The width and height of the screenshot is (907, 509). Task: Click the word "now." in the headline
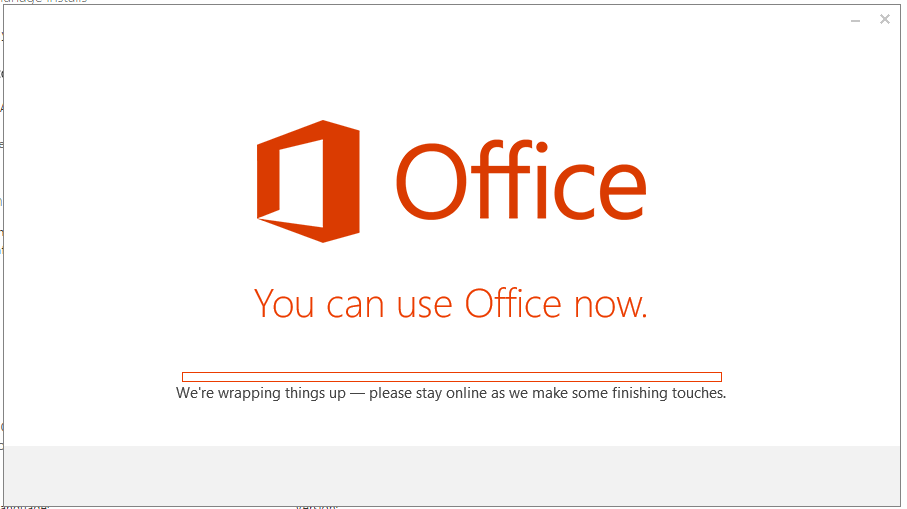[x=610, y=307]
